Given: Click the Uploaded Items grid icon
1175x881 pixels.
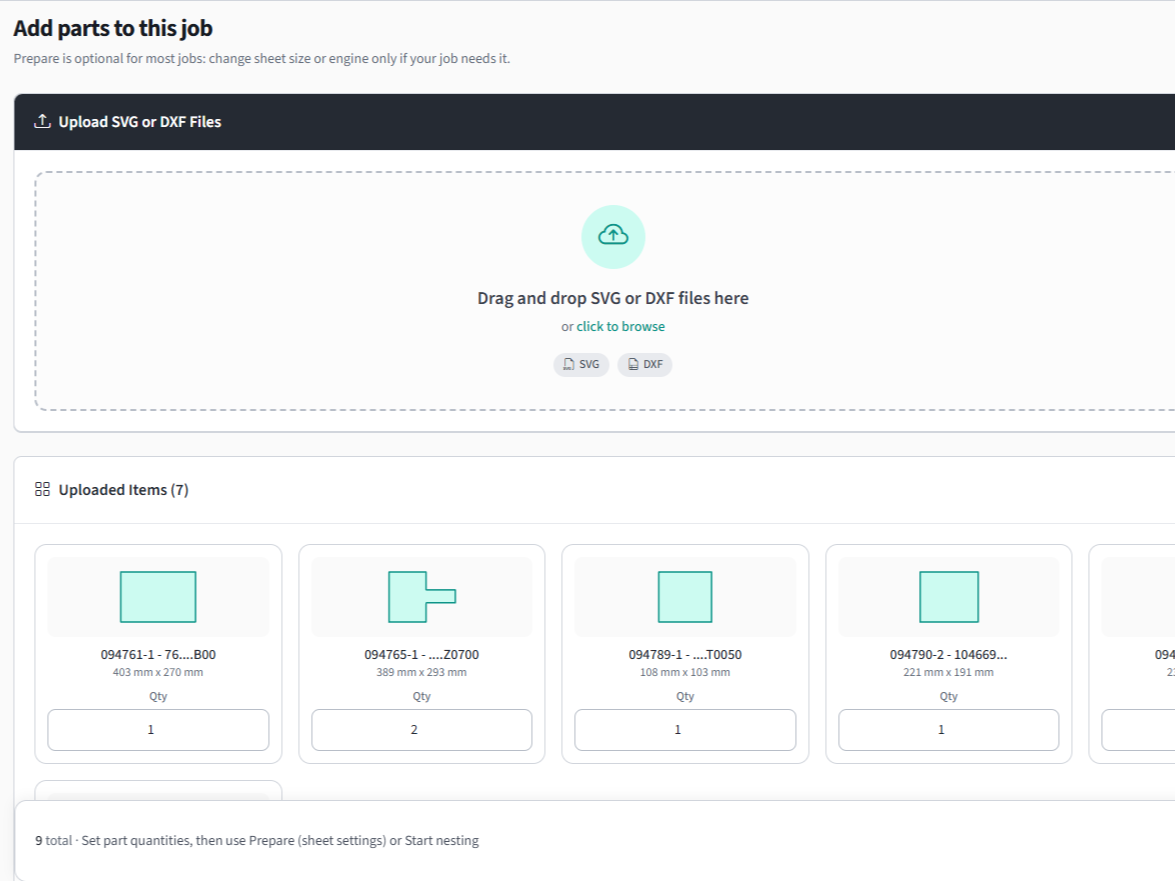Looking at the screenshot, I should coord(42,490).
